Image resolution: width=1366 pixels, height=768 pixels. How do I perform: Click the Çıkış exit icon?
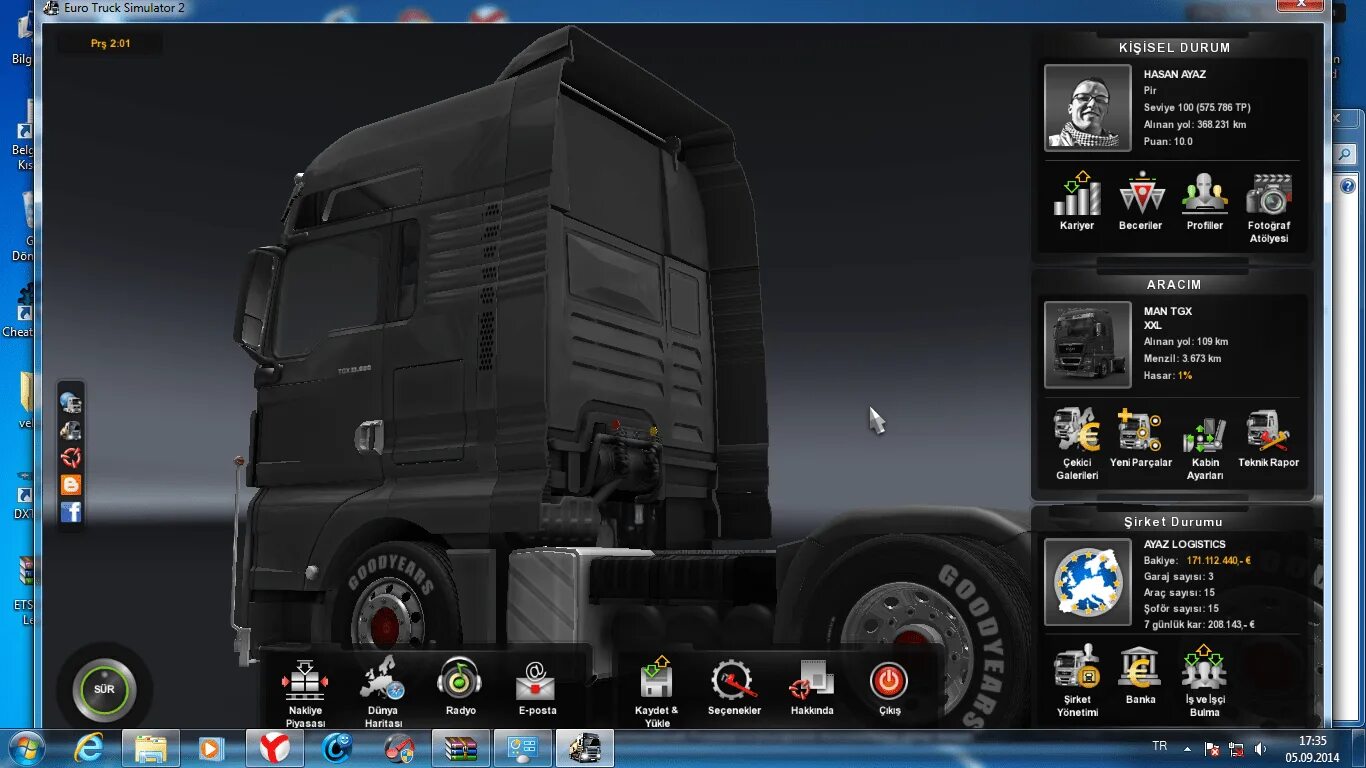(x=889, y=681)
